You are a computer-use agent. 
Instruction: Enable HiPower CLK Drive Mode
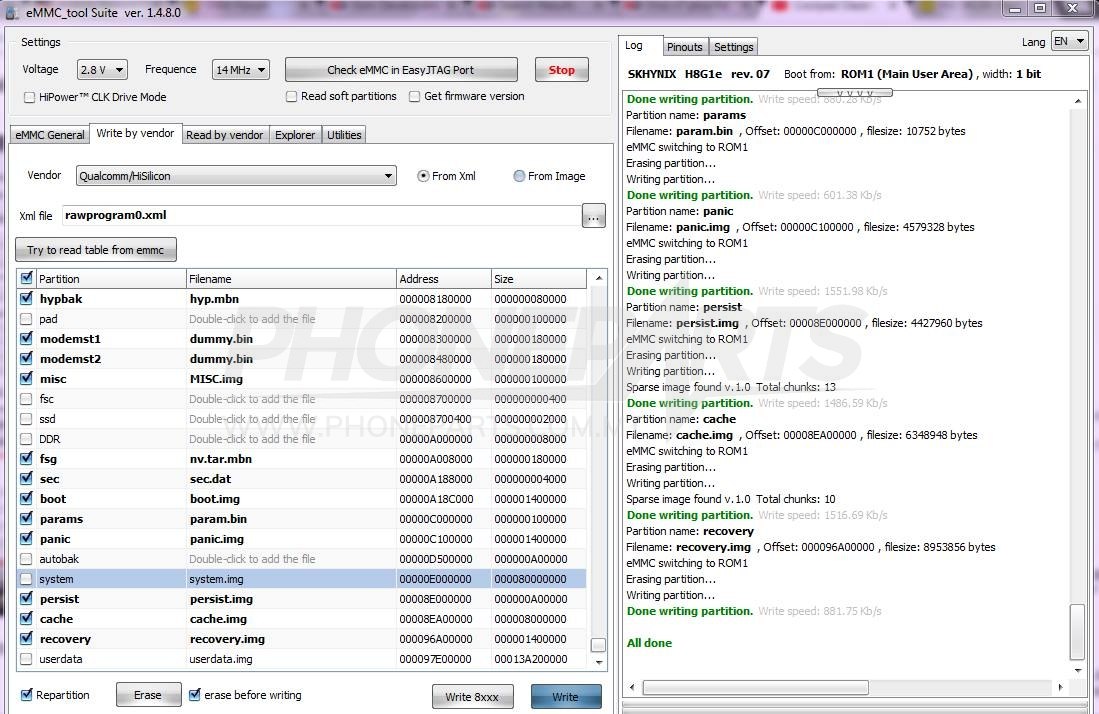coord(28,96)
